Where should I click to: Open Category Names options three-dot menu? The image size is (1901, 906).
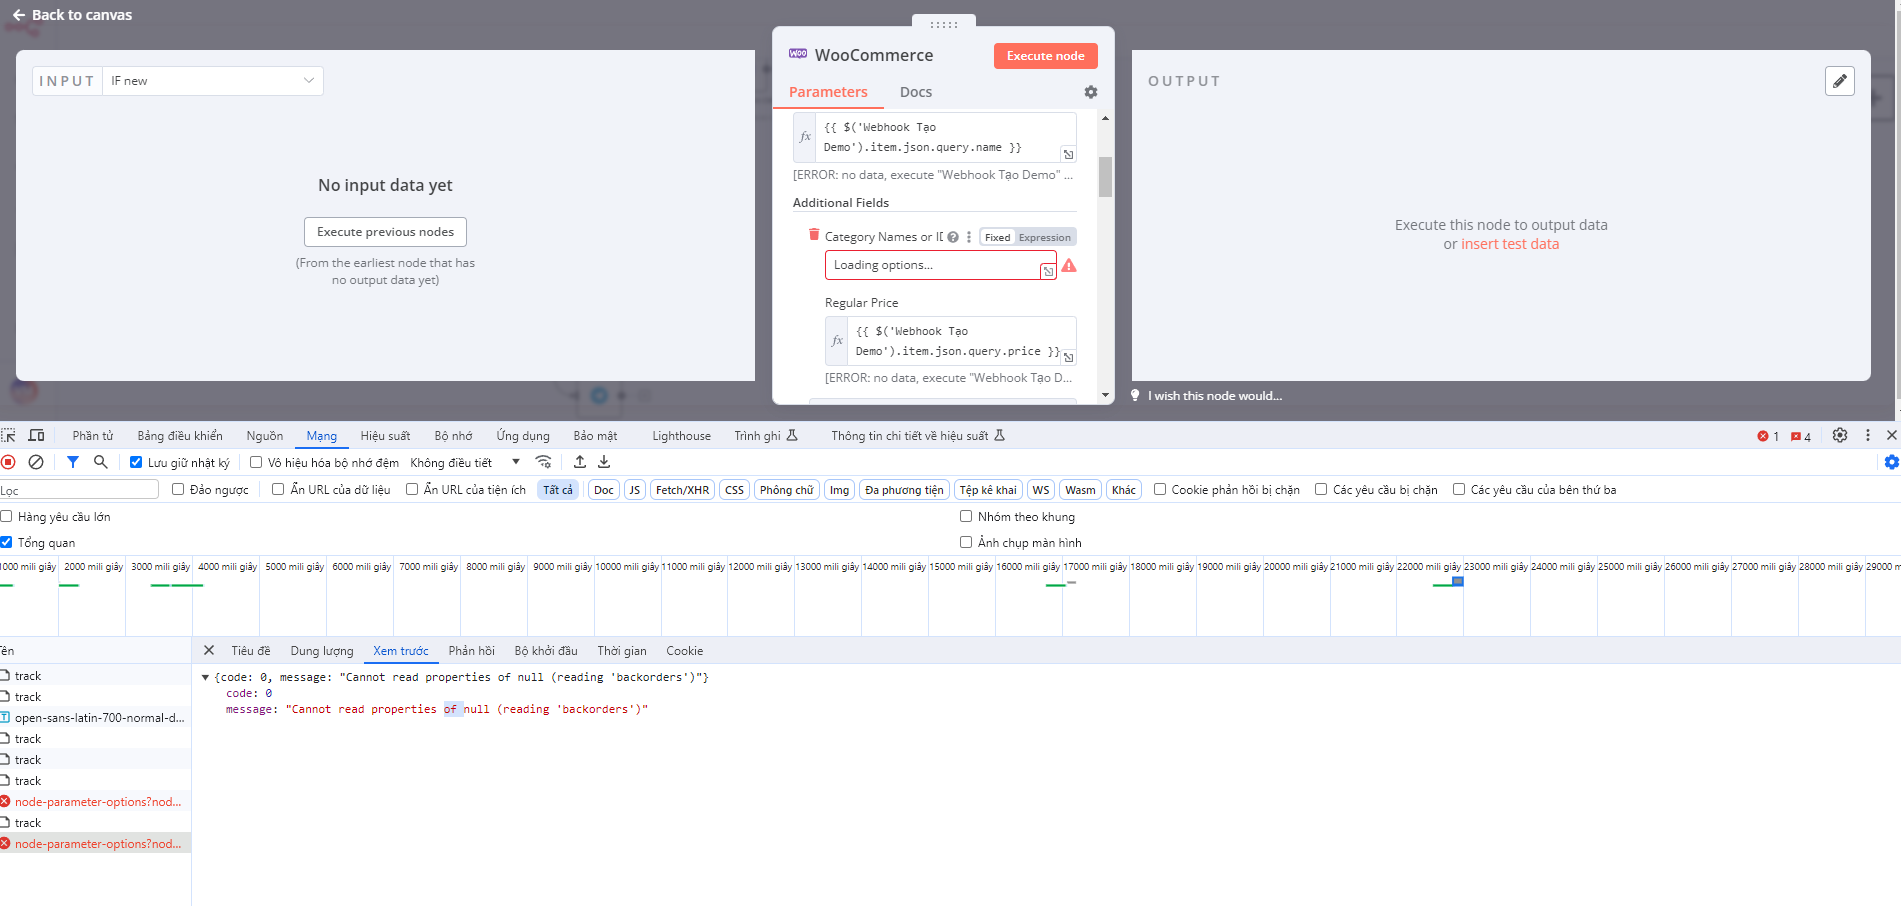pos(969,237)
